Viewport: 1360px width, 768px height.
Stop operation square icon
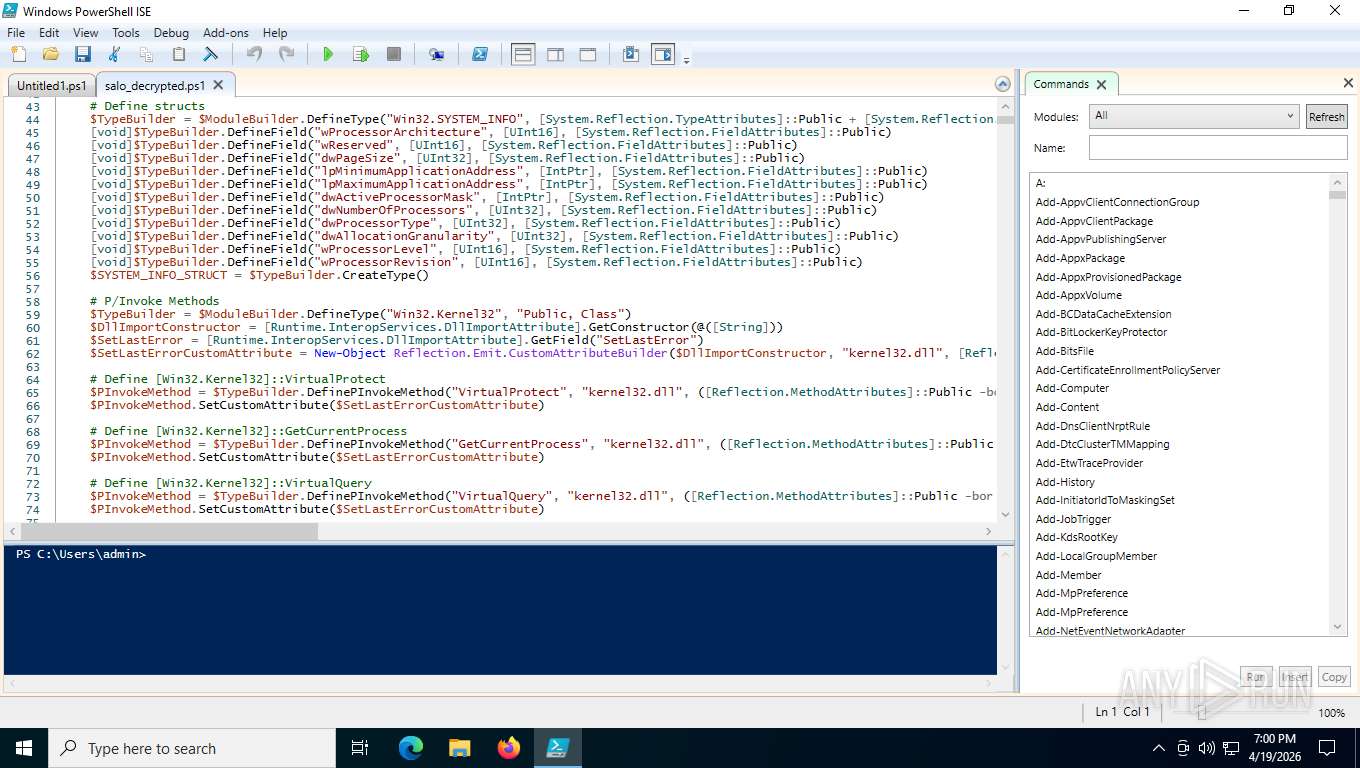394,54
